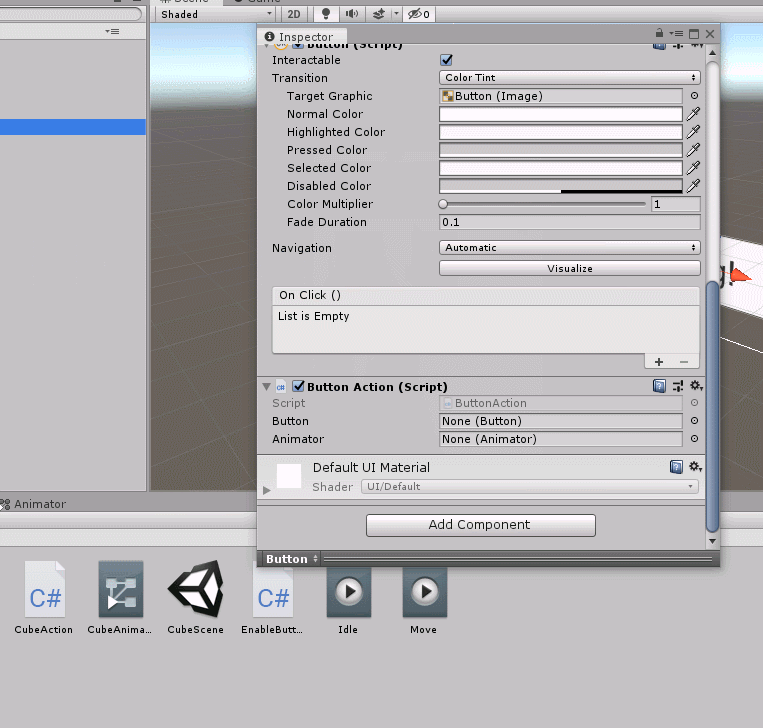This screenshot has height=728, width=763.
Task: Toggle scene lighting bulb button
Action: pyautogui.click(x=325, y=14)
